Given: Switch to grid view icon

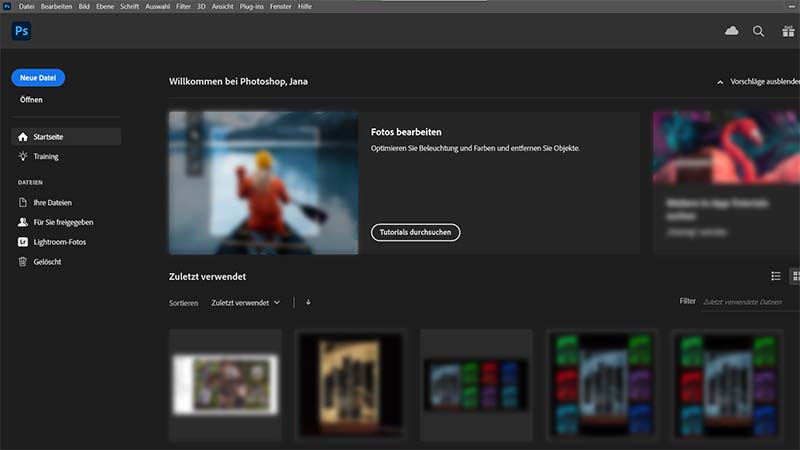Looking at the screenshot, I should click(795, 276).
